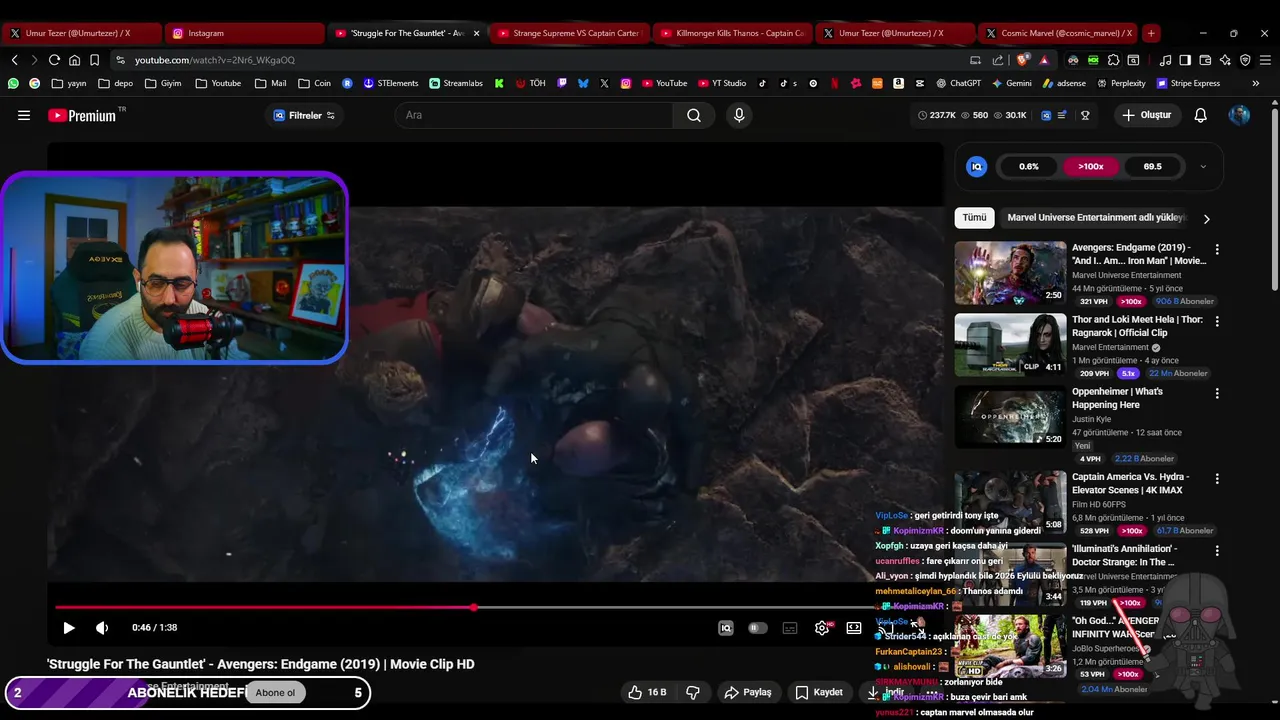Screen dimensions: 1280x720
Task: Reload the page
Action: pos(54,60)
